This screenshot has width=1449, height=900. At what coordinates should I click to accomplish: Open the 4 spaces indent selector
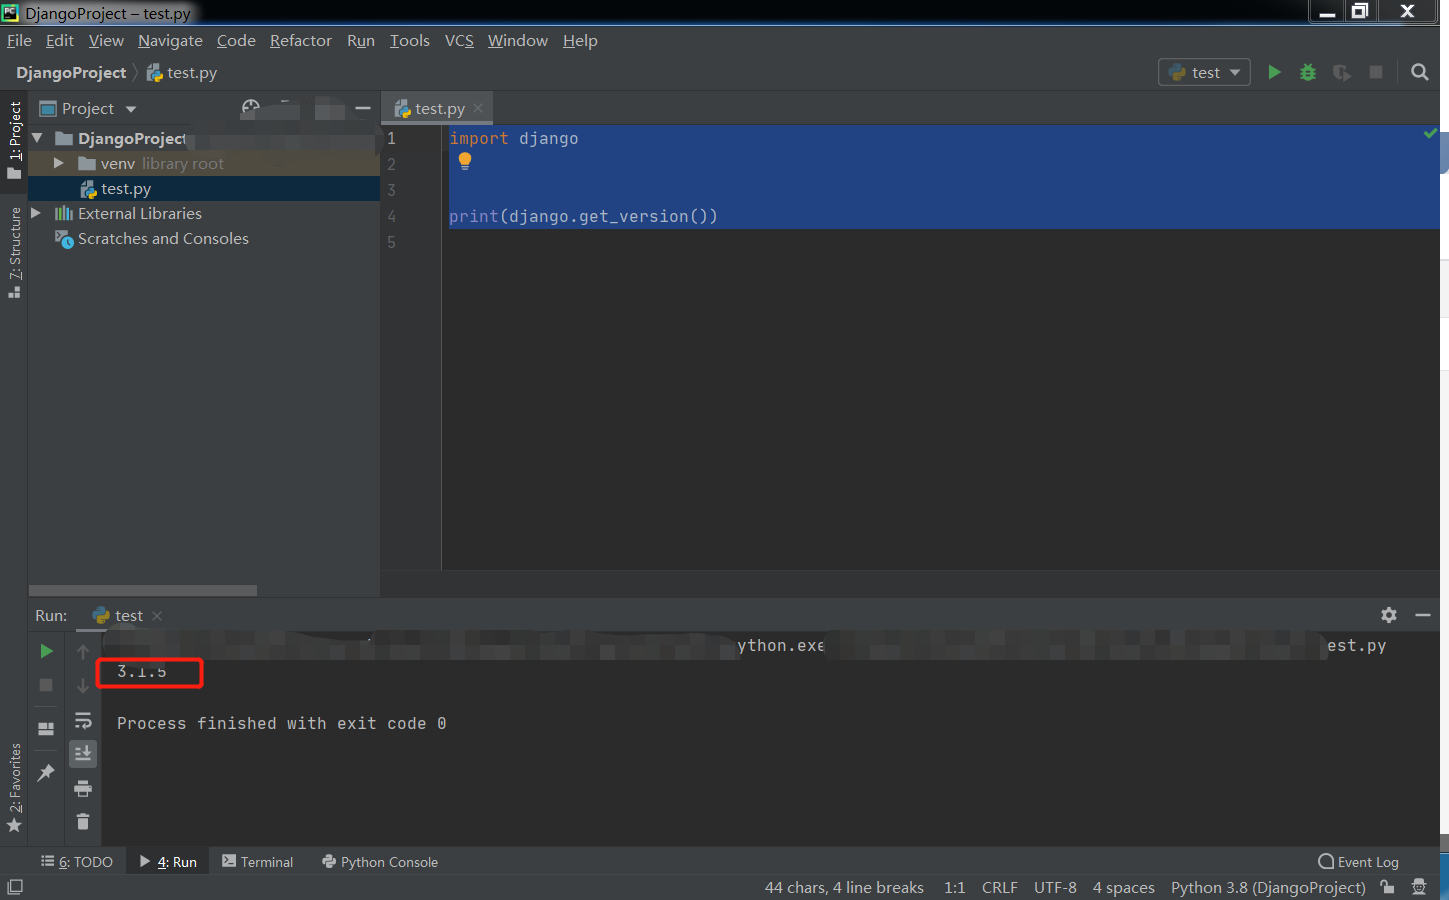pyautogui.click(x=1123, y=887)
